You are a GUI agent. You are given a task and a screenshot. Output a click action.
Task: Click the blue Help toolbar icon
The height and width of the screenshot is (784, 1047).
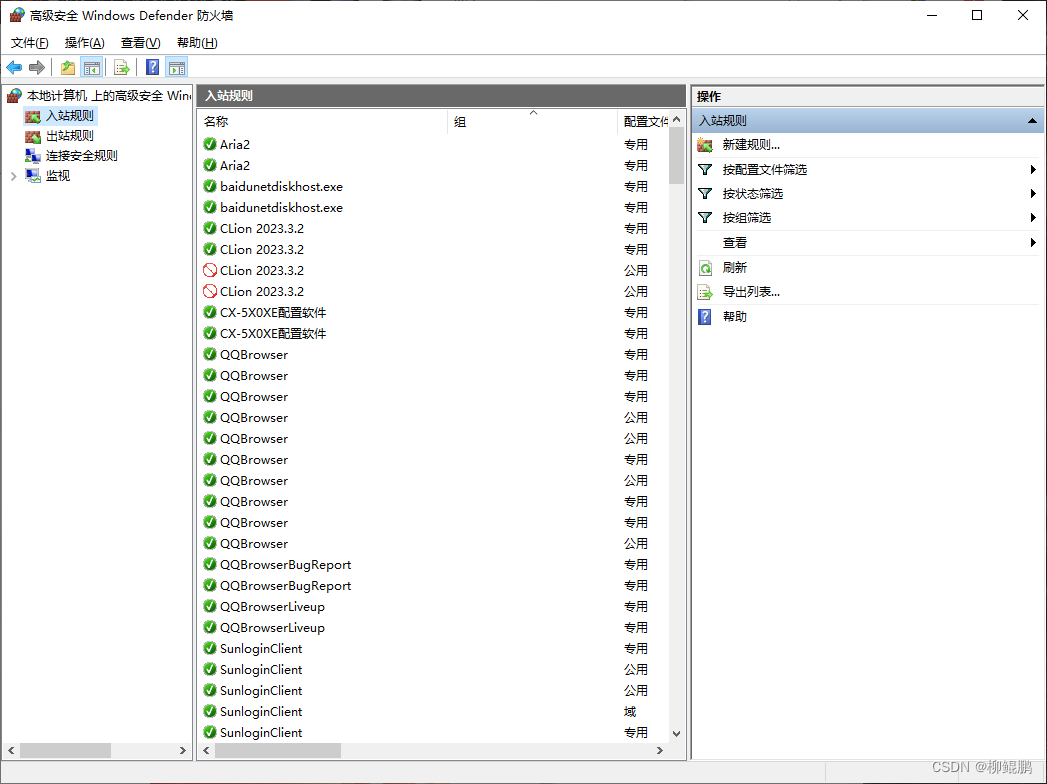(x=152, y=67)
